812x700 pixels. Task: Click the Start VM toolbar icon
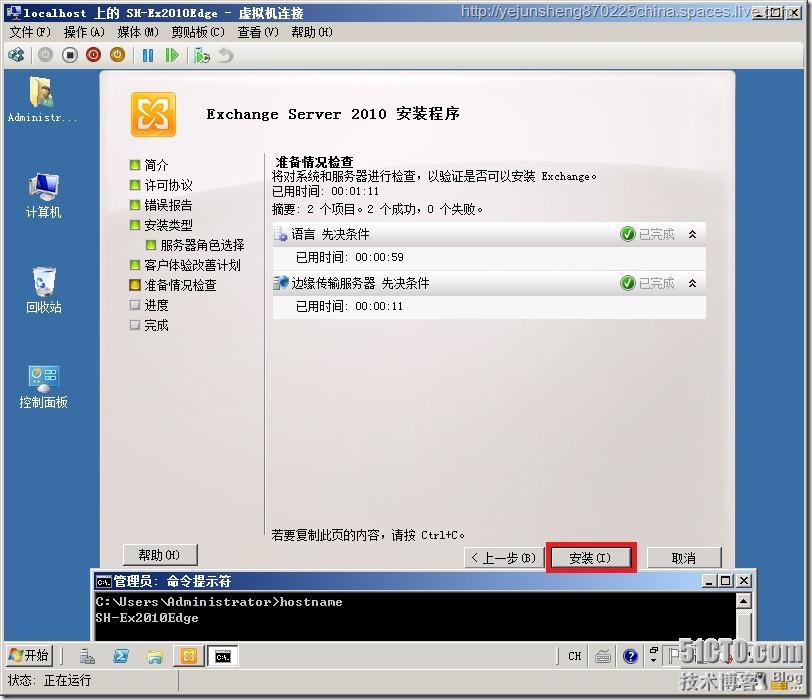[46, 55]
